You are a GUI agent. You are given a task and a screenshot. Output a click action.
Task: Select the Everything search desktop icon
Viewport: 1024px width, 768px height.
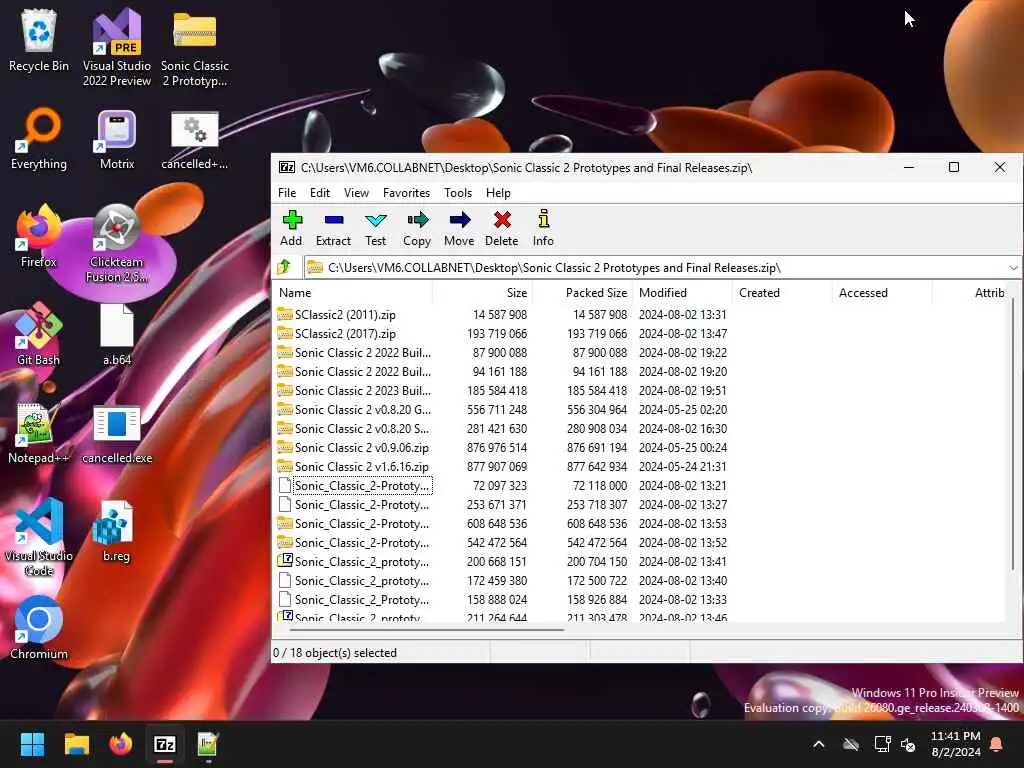click(39, 138)
